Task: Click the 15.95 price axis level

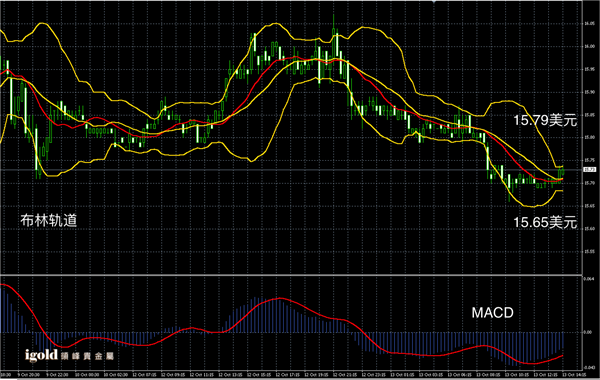Action: coord(589,69)
